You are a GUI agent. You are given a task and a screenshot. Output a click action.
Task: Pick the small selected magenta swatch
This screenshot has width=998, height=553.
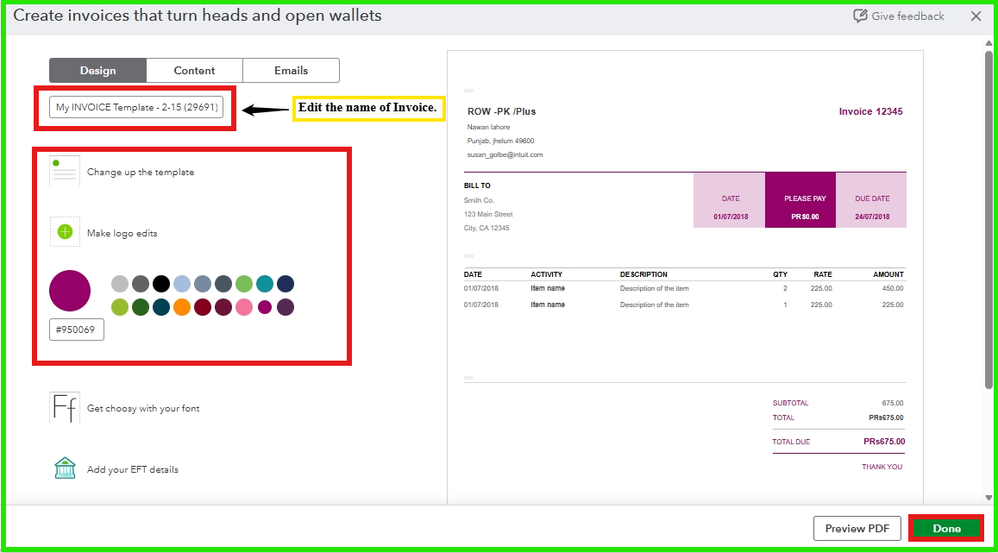[x=265, y=307]
